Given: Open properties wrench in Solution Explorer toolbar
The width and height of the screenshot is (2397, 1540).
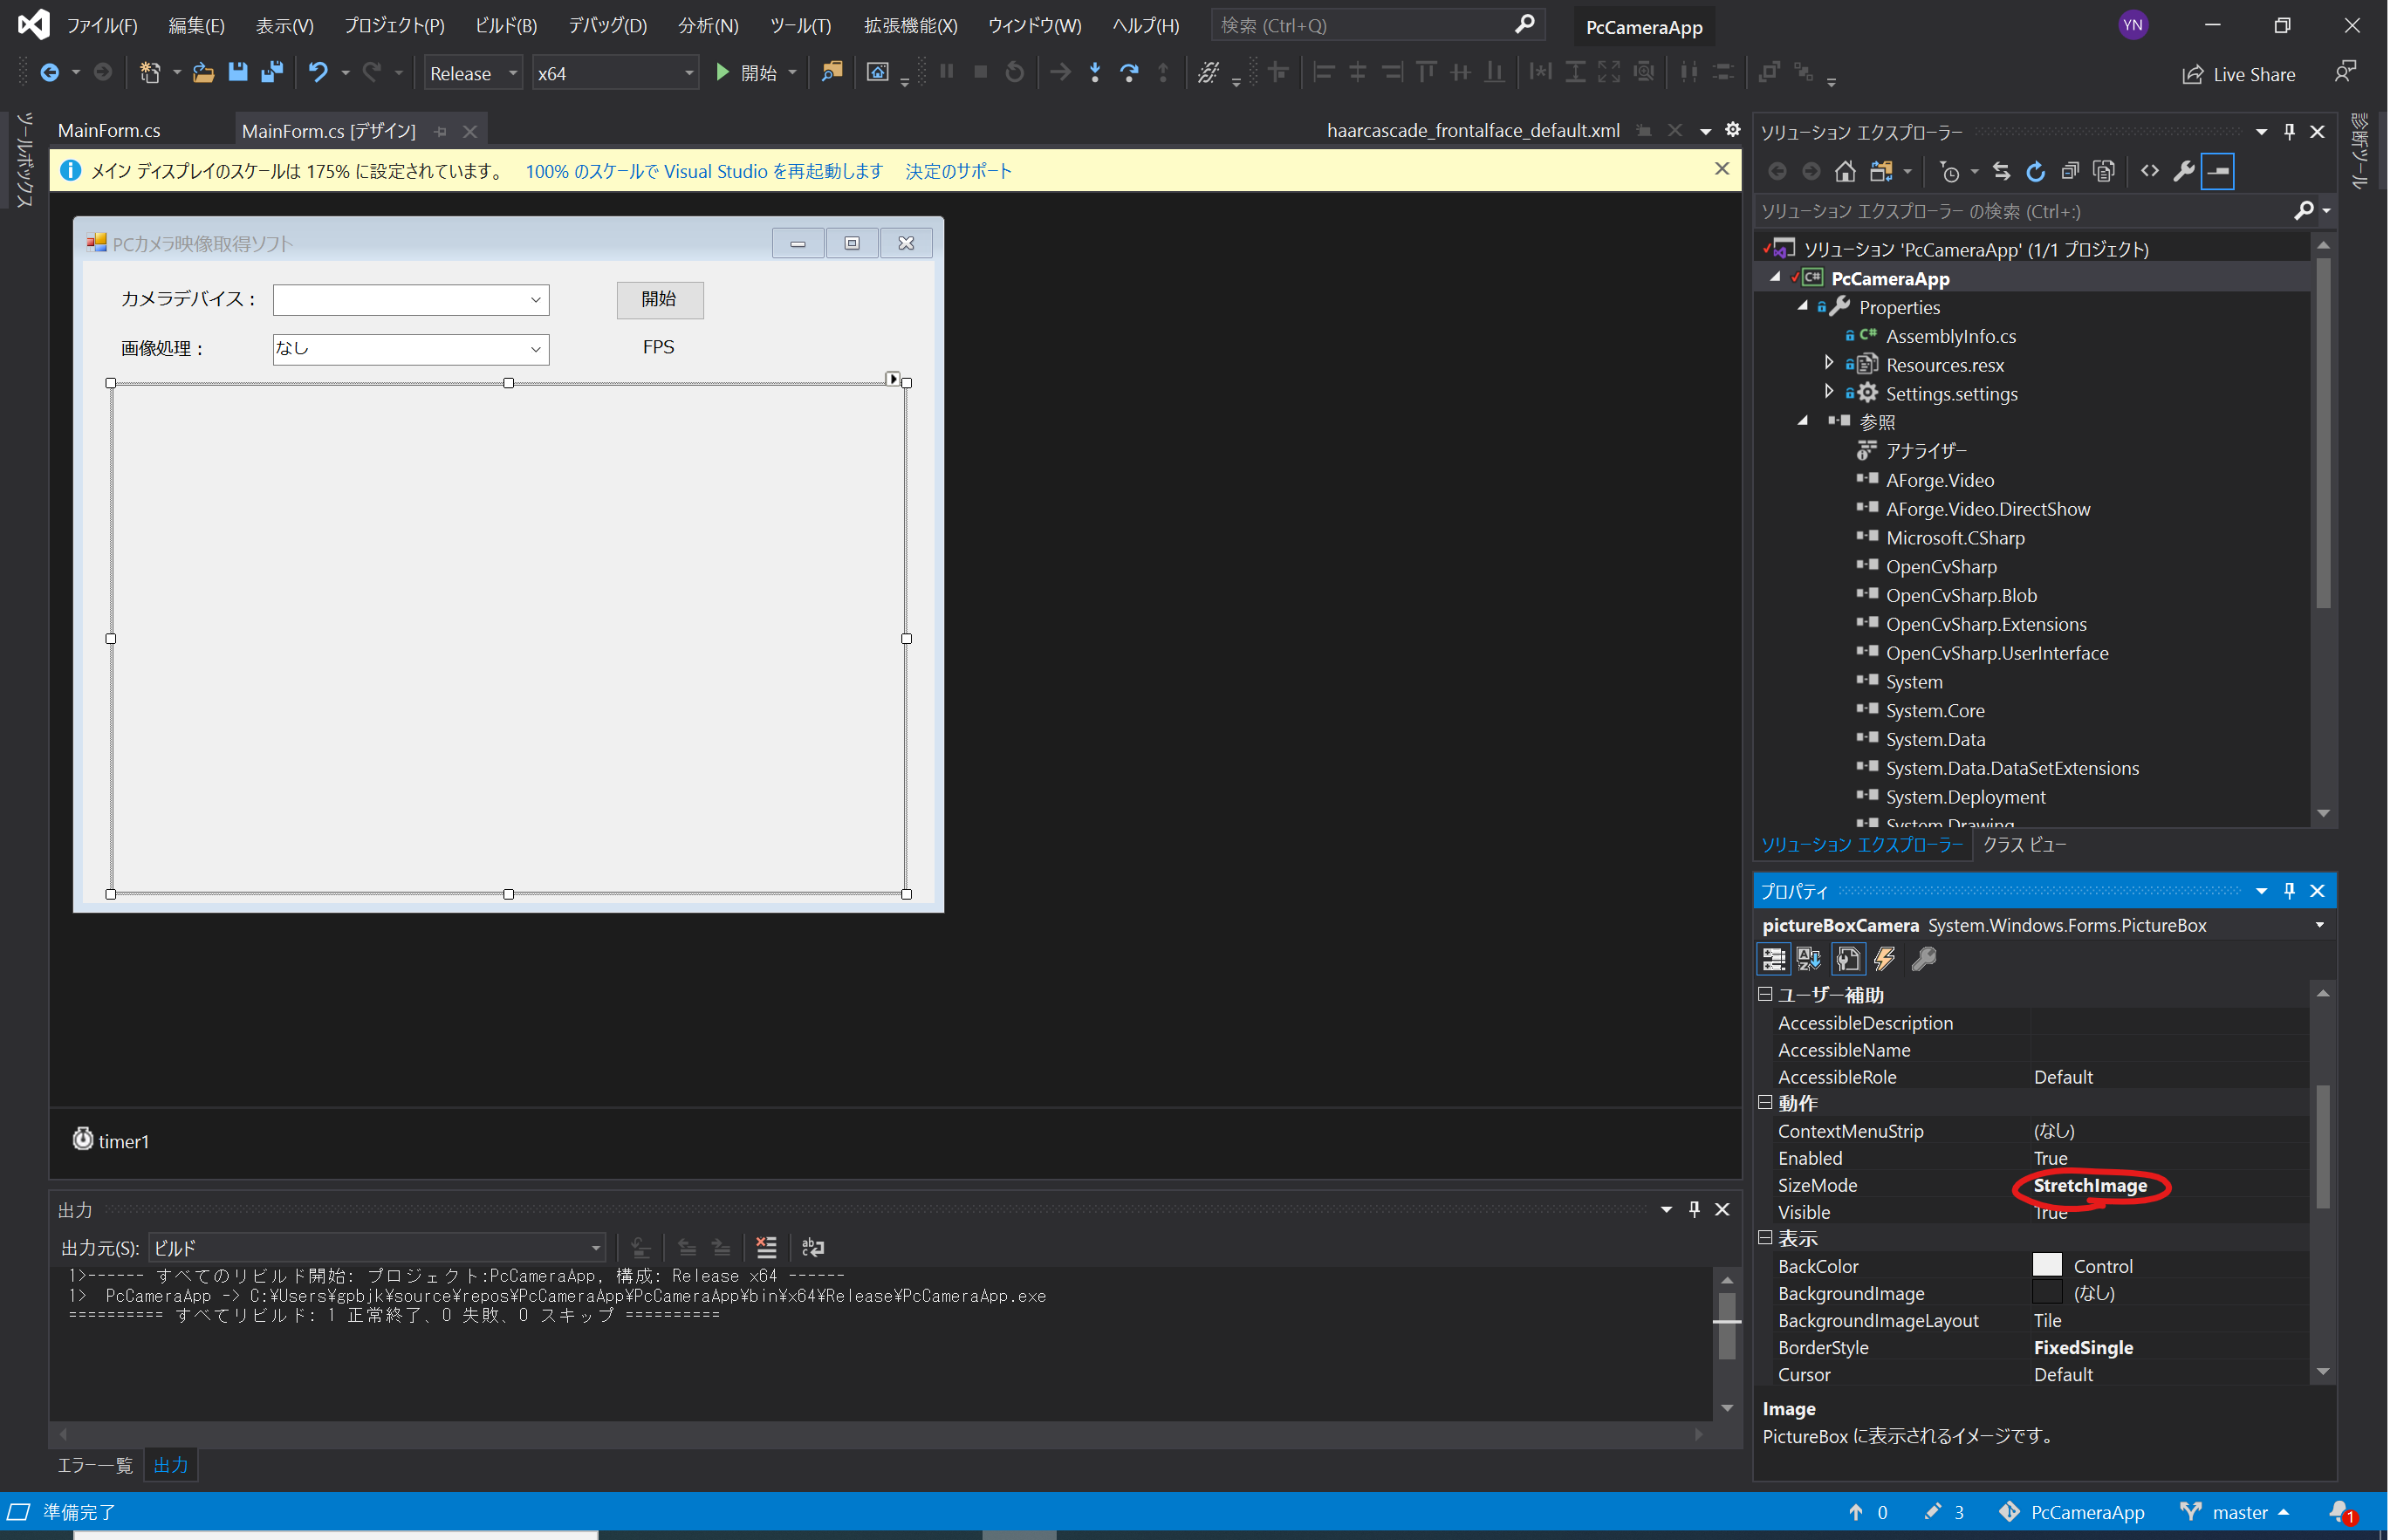Looking at the screenshot, I should coord(2185,172).
